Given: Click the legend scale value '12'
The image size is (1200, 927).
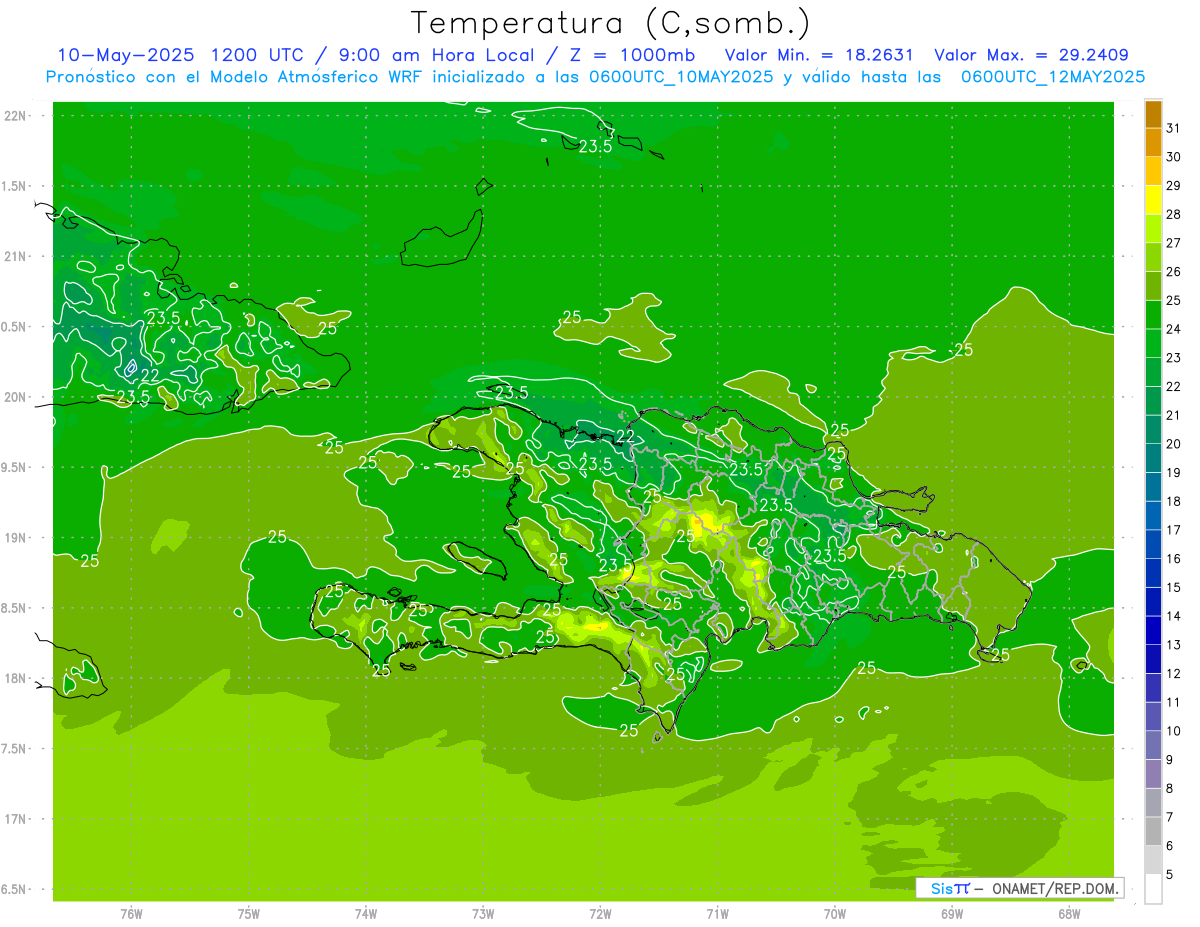Looking at the screenshot, I should tap(1174, 673).
